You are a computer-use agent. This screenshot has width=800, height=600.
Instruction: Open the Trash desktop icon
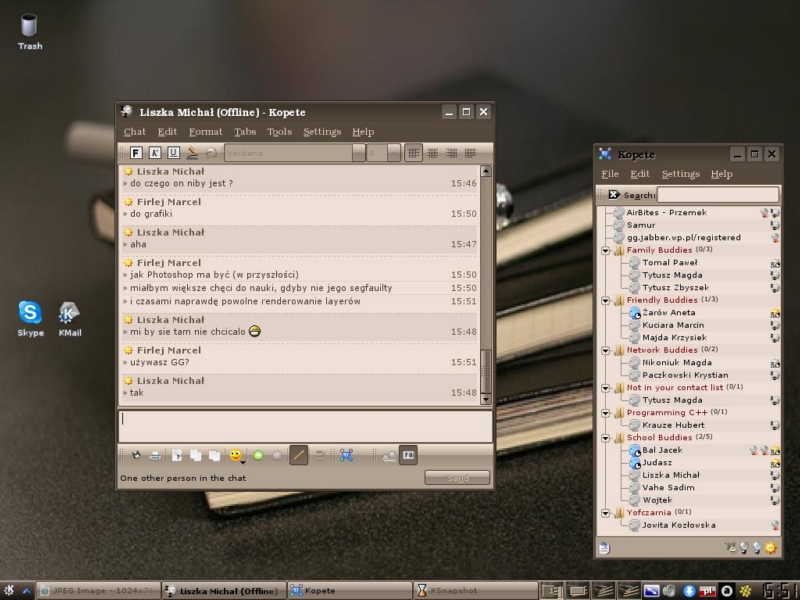[30, 32]
